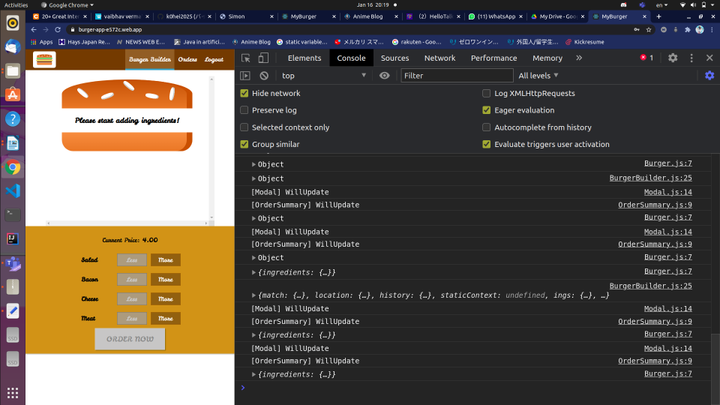Viewport: 720px width, 405px height.
Task: Toggle the device toolbar icon
Action: click(263, 58)
